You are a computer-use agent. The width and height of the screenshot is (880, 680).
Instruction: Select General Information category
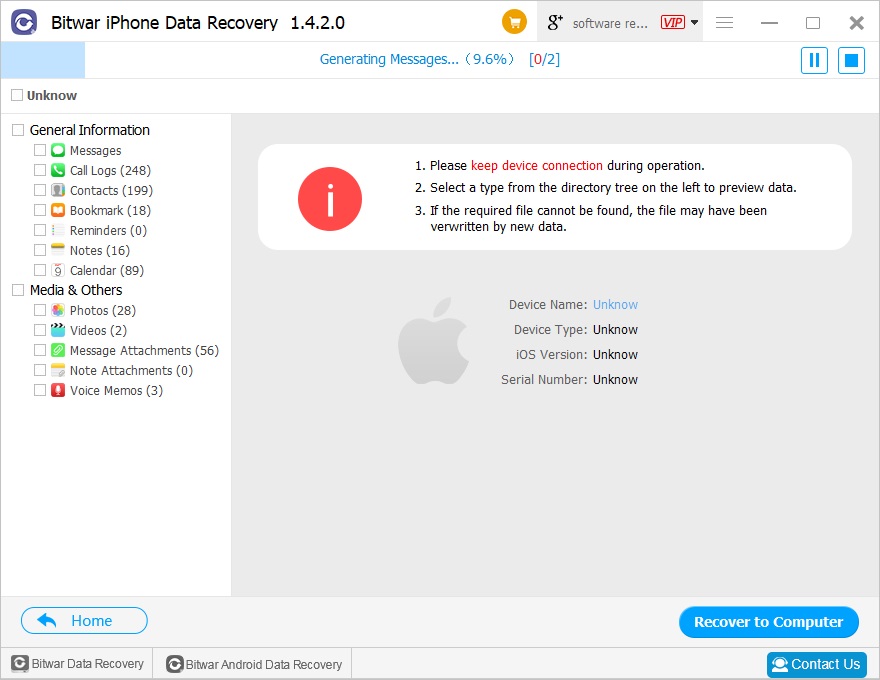90,130
